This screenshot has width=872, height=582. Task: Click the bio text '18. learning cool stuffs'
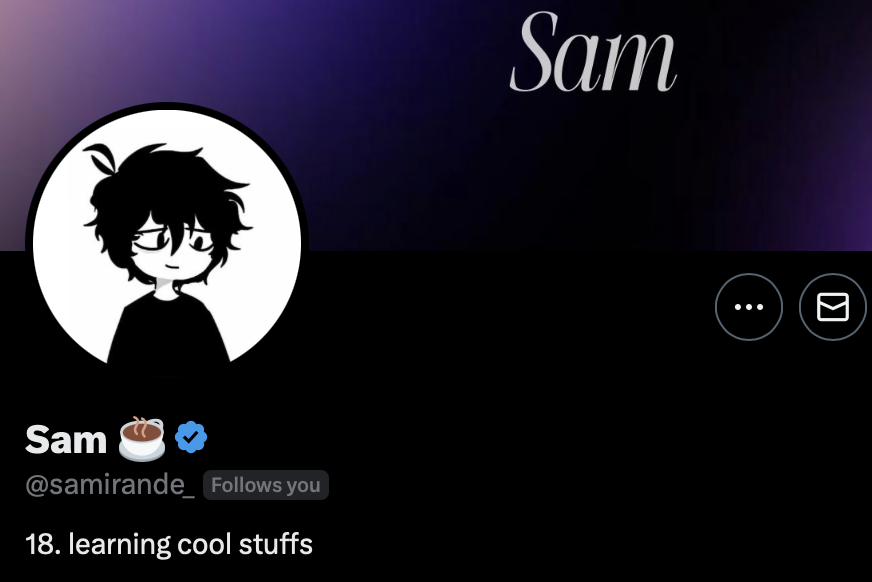[x=169, y=544]
